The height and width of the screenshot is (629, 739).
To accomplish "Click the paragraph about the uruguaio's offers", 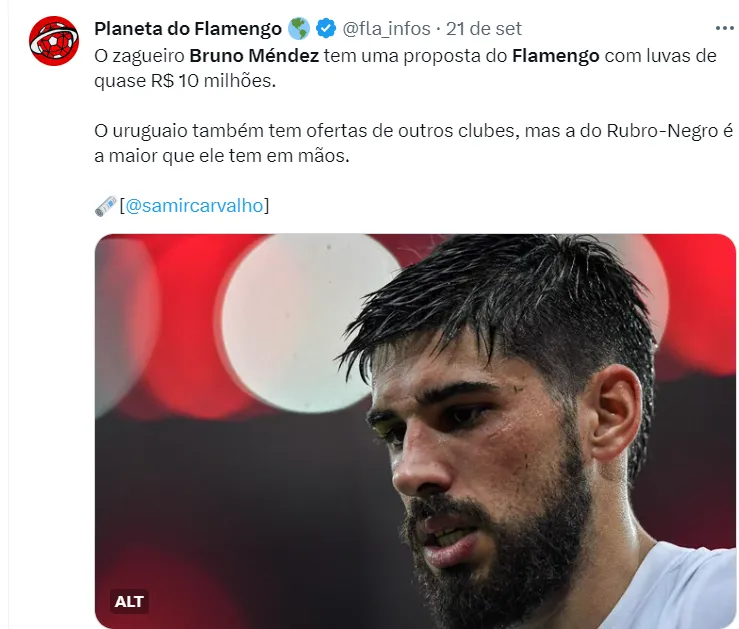I will [414, 143].
